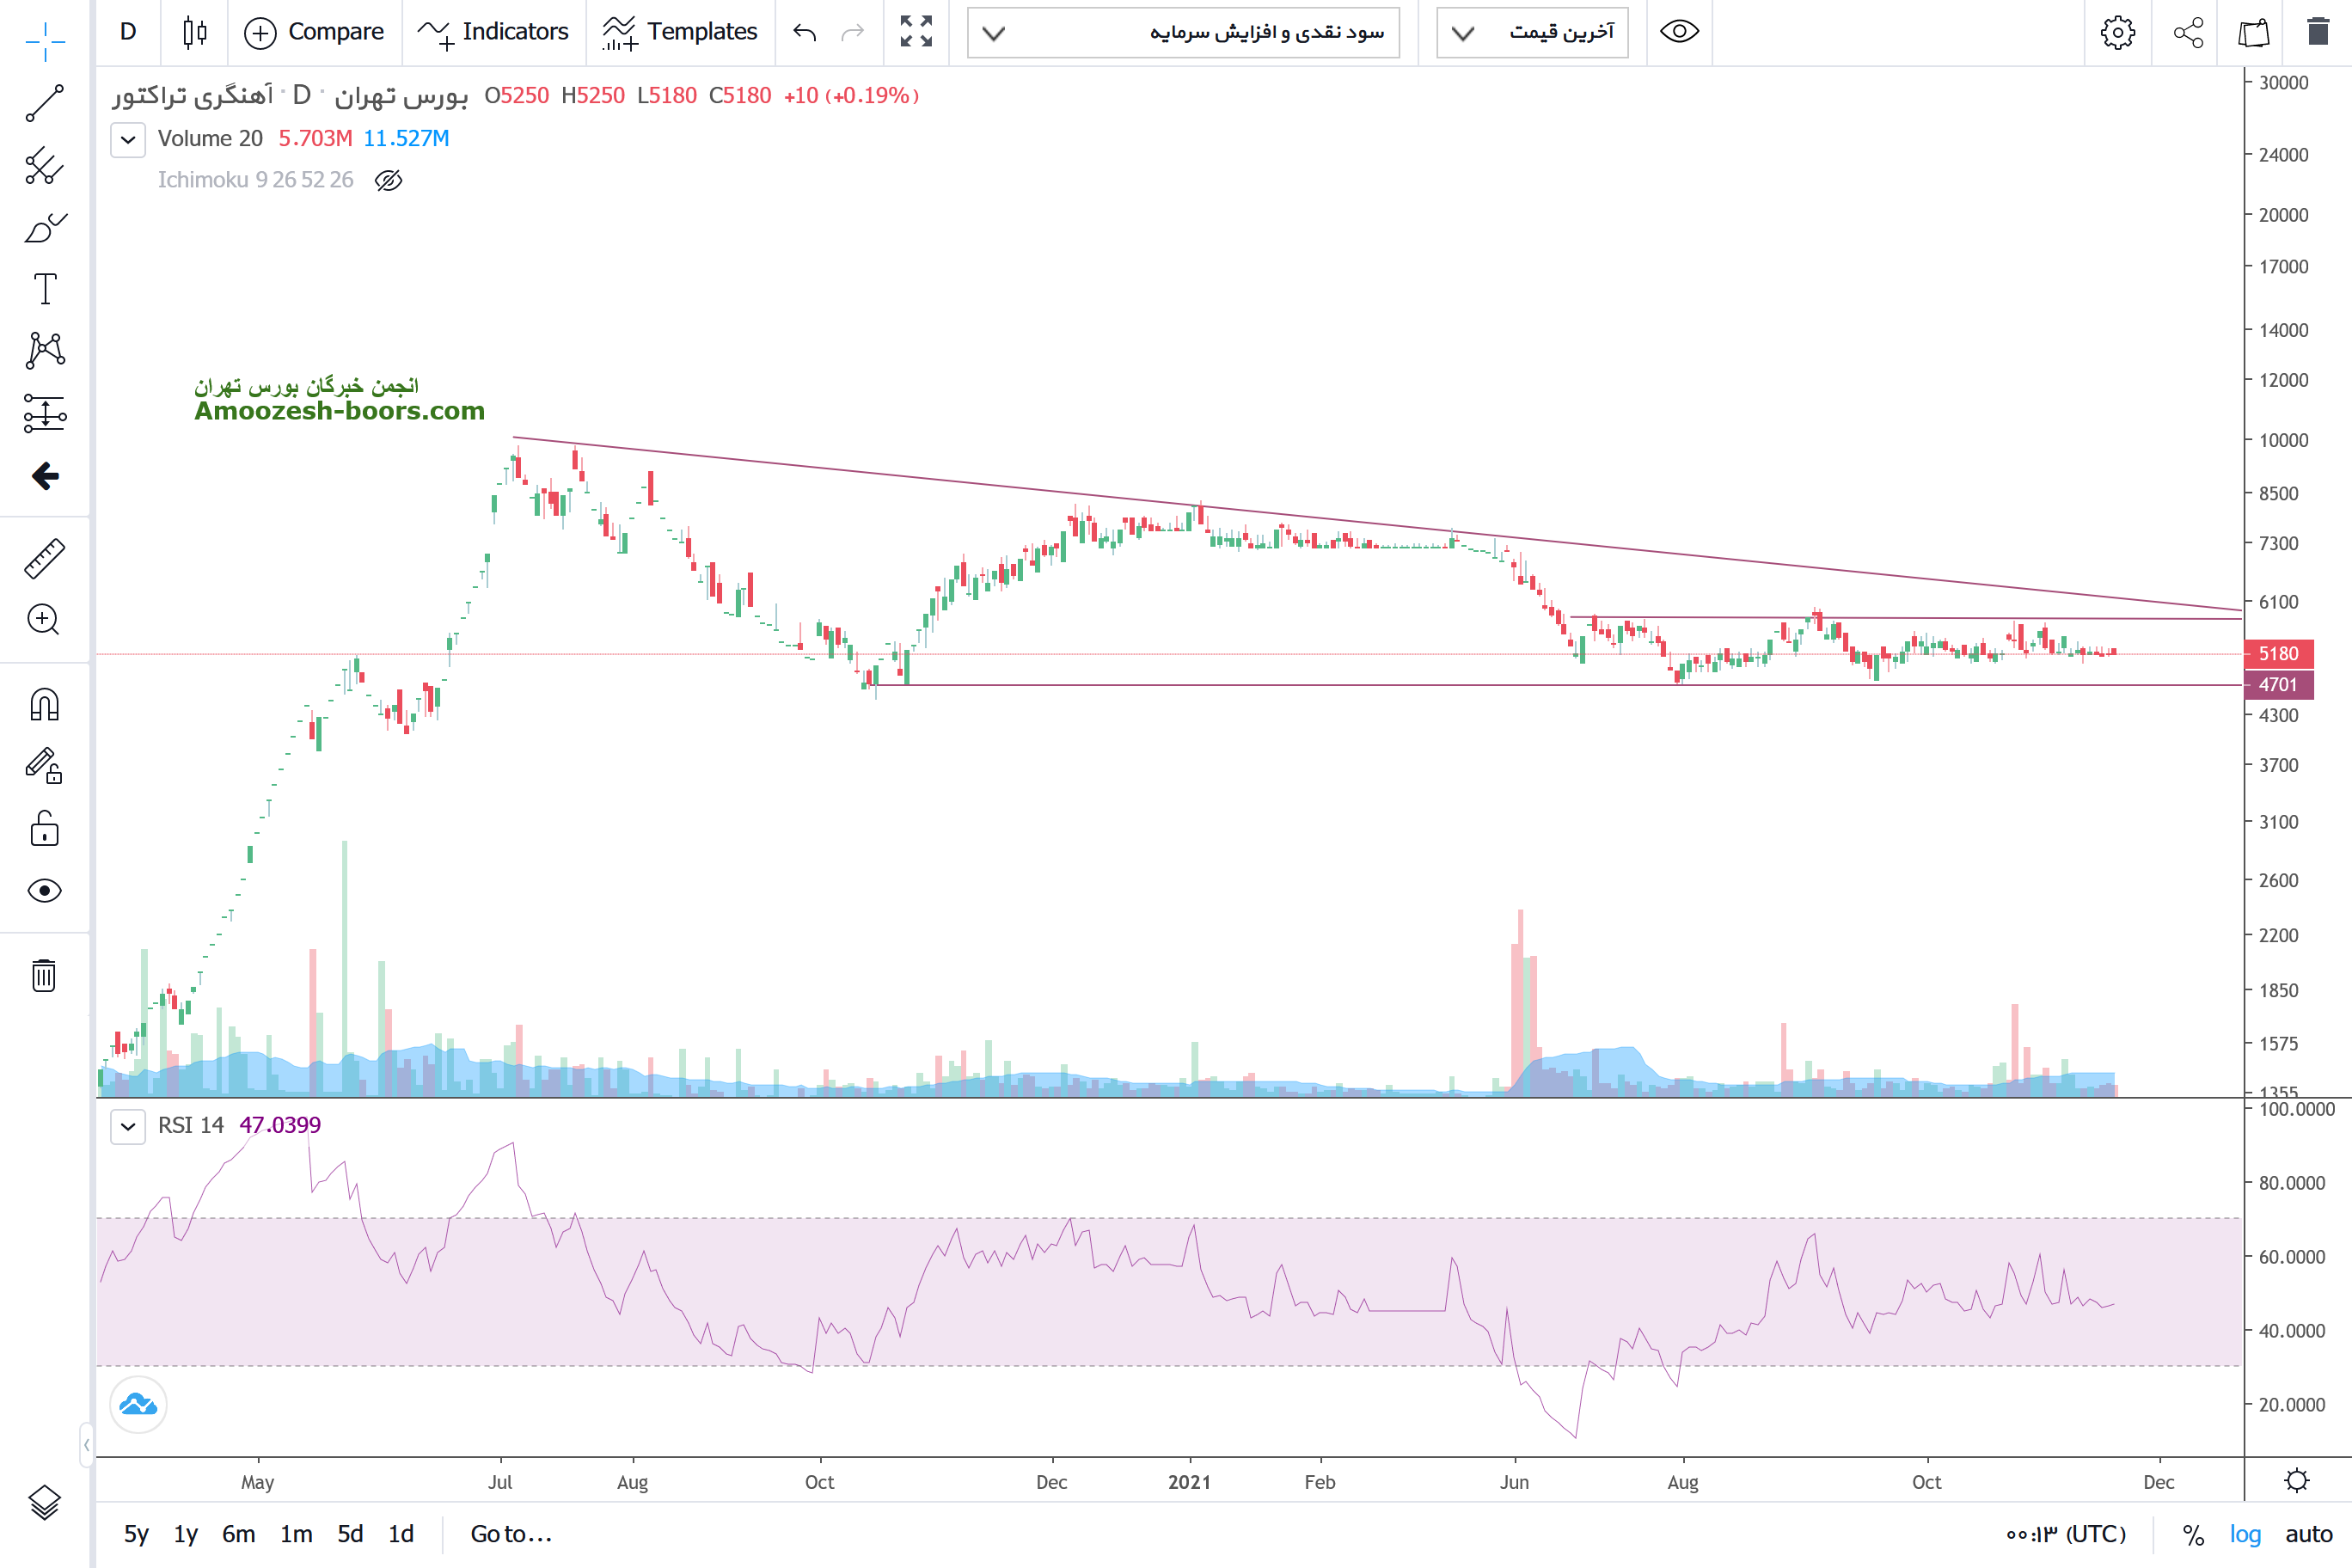
Task: Collapse the RSI 14 legend chevron
Action: (x=128, y=1126)
